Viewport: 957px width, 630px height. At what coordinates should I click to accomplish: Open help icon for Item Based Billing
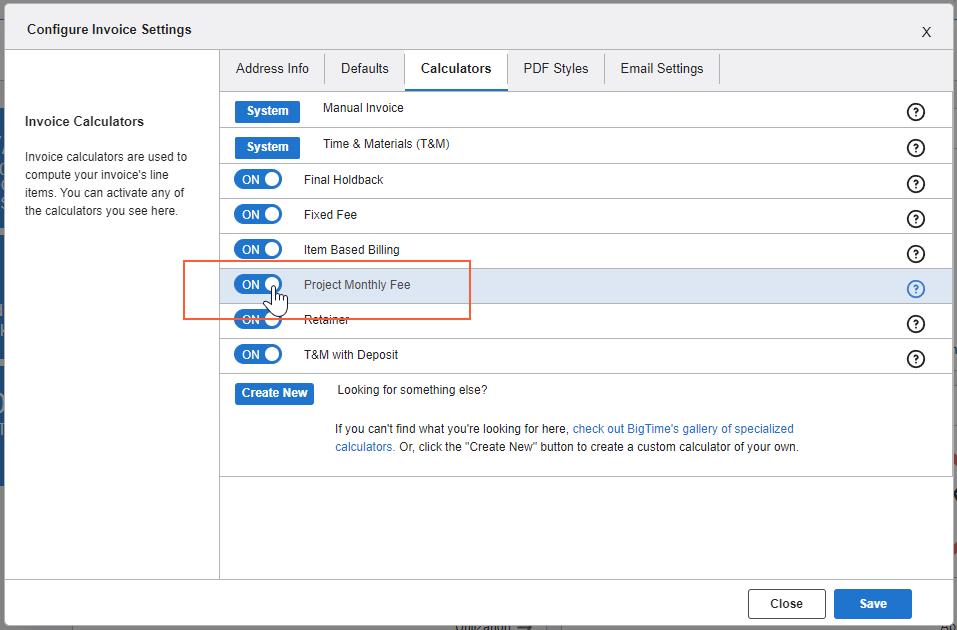pos(915,254)
